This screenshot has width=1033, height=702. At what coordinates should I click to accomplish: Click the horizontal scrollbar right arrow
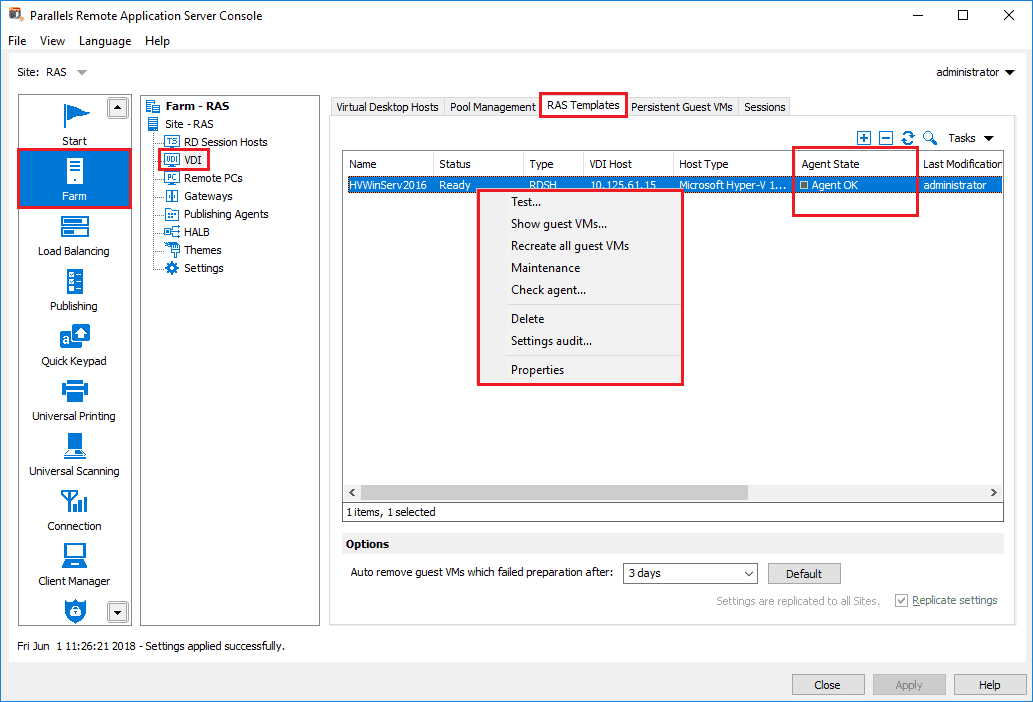click(993, 493)
